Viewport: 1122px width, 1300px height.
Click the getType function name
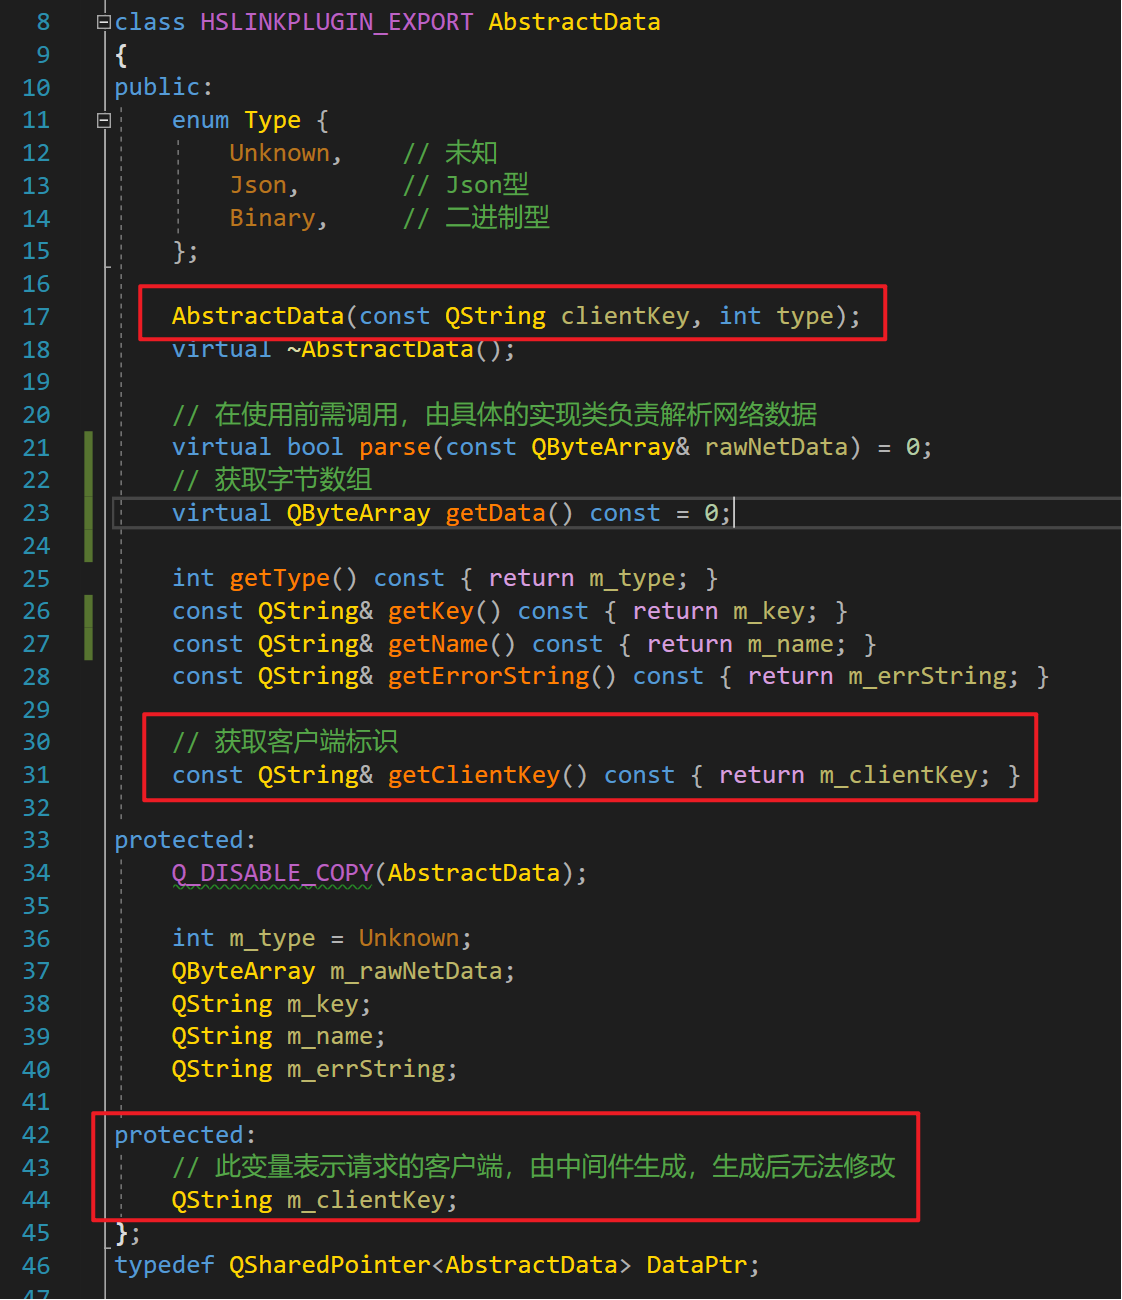pos(279,578)
